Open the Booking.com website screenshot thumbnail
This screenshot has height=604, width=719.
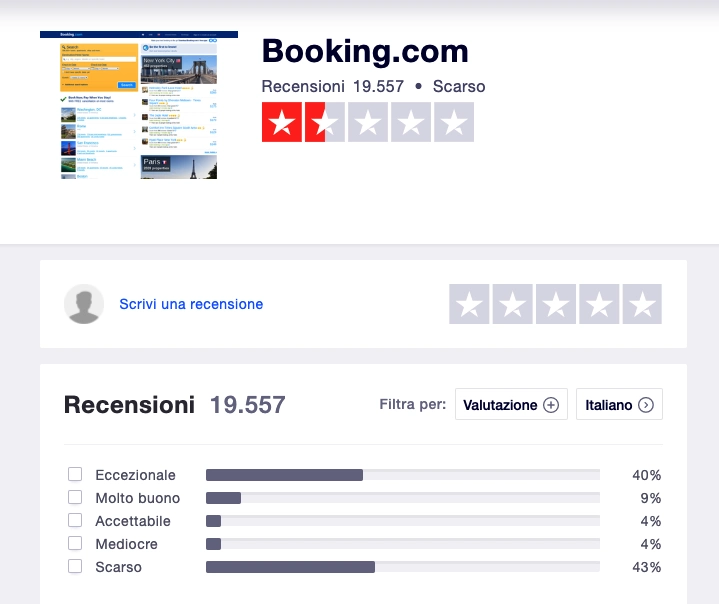(139, 105)
